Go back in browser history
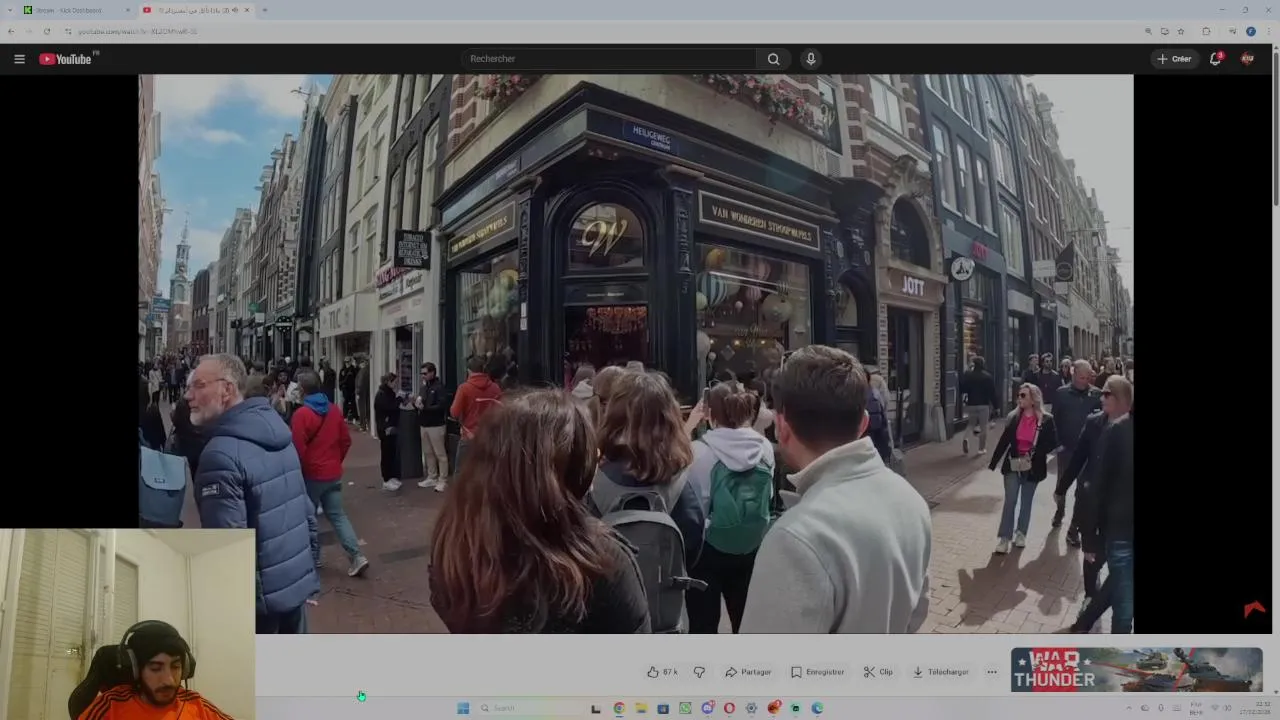Viewport: 1280px width, 720px height. 11,31
